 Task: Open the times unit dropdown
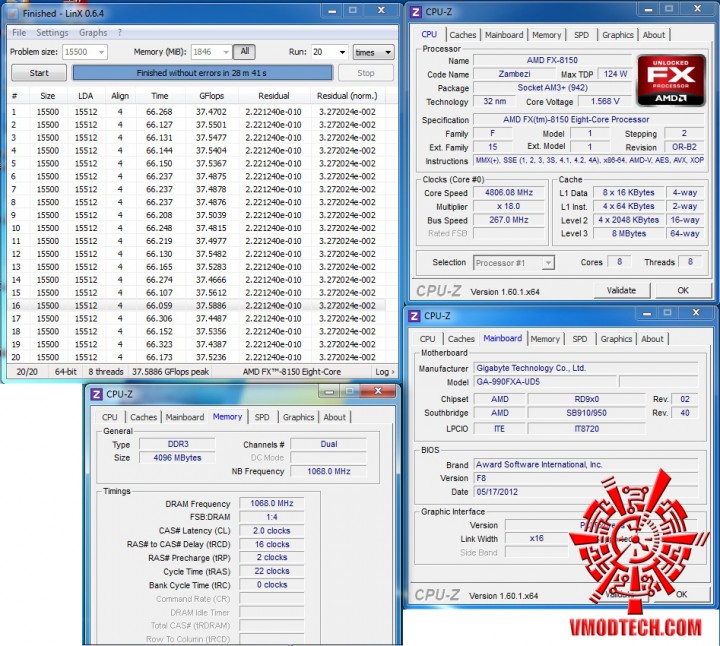tap(374, 52)
